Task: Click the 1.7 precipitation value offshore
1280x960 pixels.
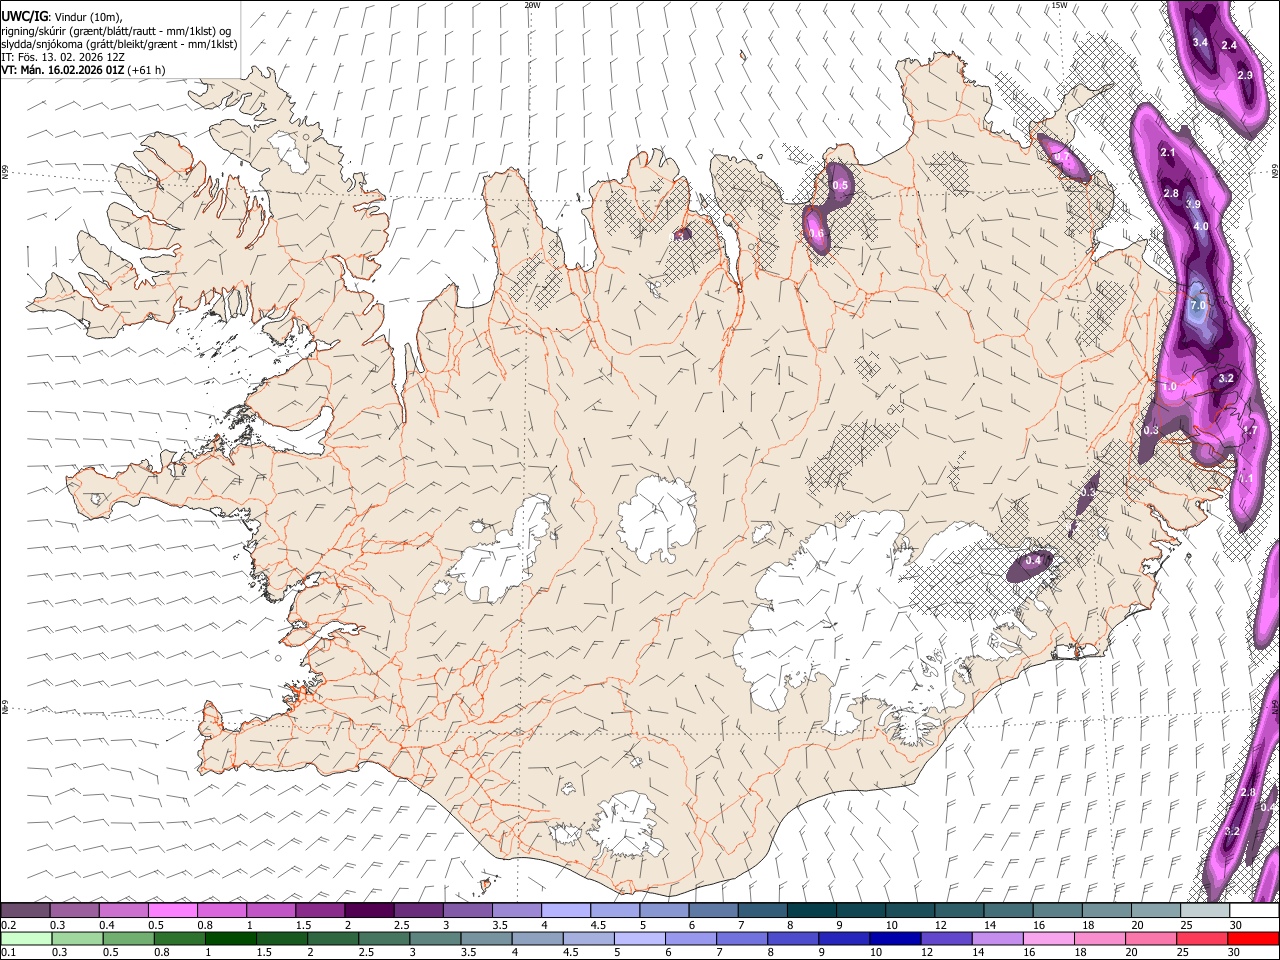Action: click(x=1249, y=431)
